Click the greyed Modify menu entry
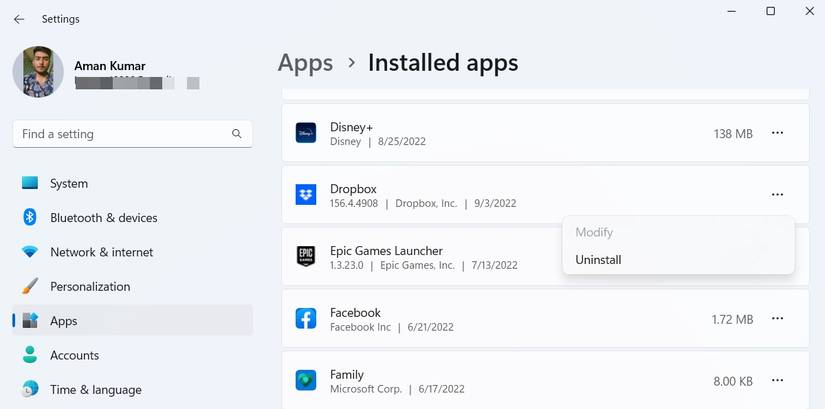 pyautogui.click(x=678, y=232)
